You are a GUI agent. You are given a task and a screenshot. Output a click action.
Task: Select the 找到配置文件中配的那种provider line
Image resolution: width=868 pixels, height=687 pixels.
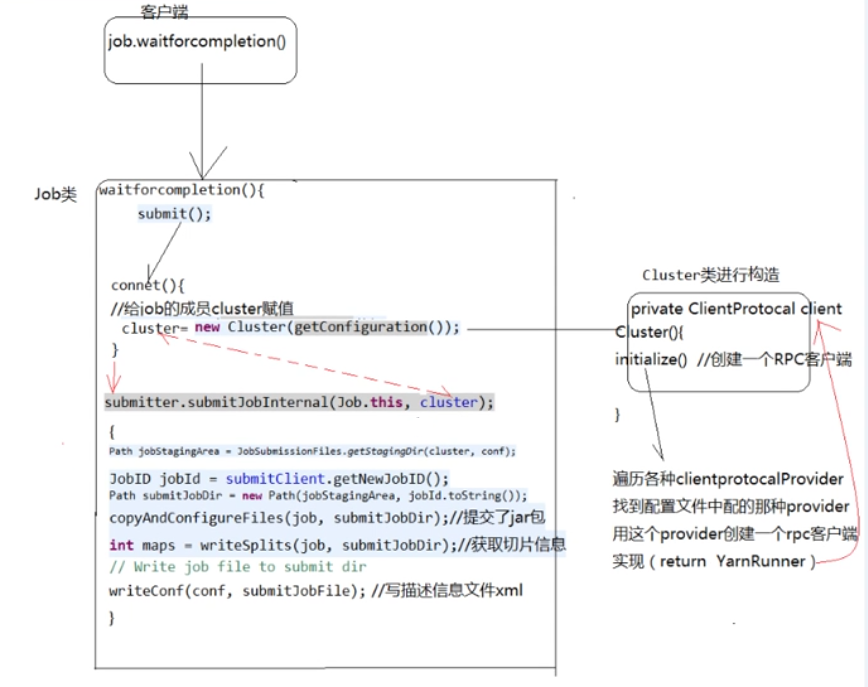pos(731,506)
